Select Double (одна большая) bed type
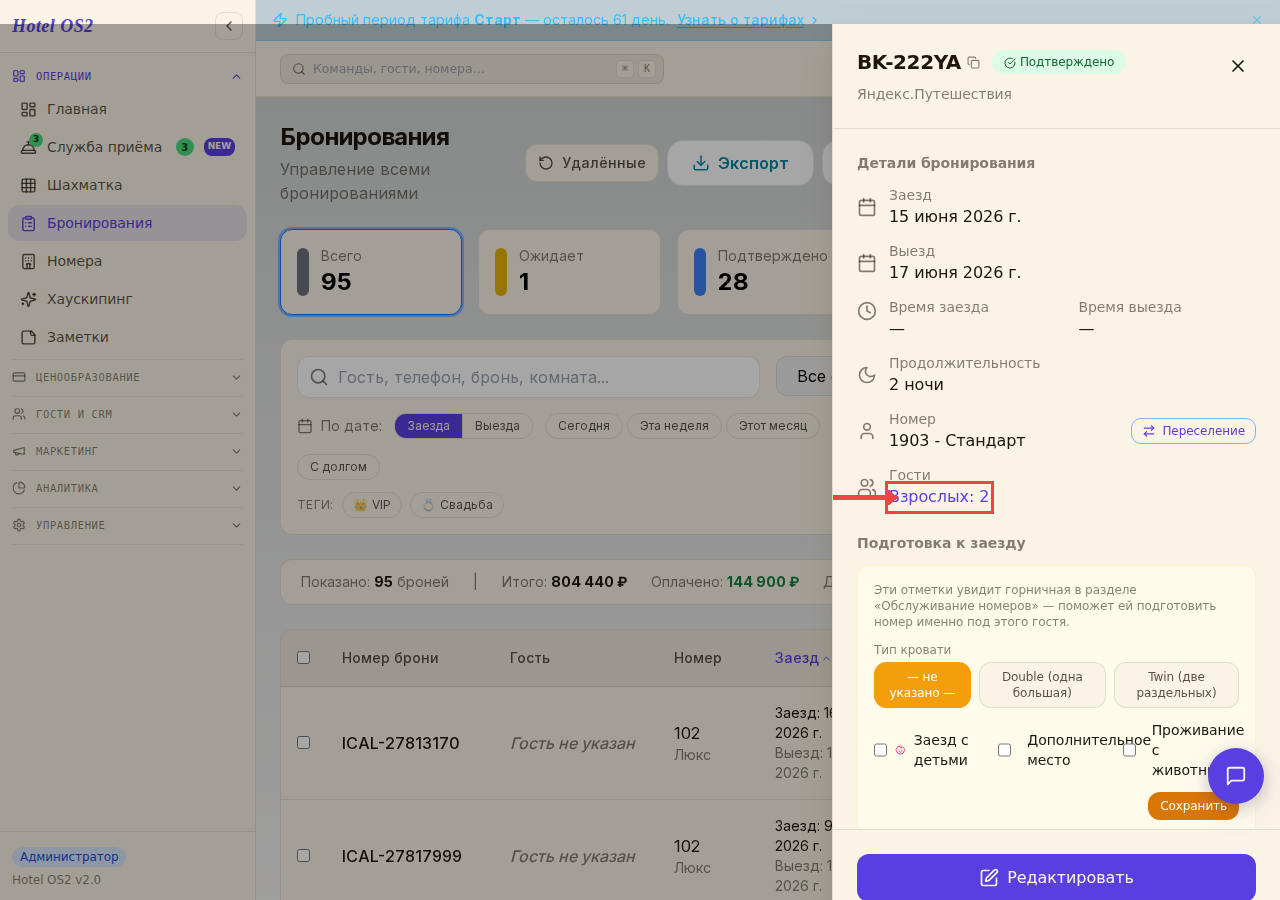The height and width of the screenshot is (900, 1280). tap(1042, 685)
